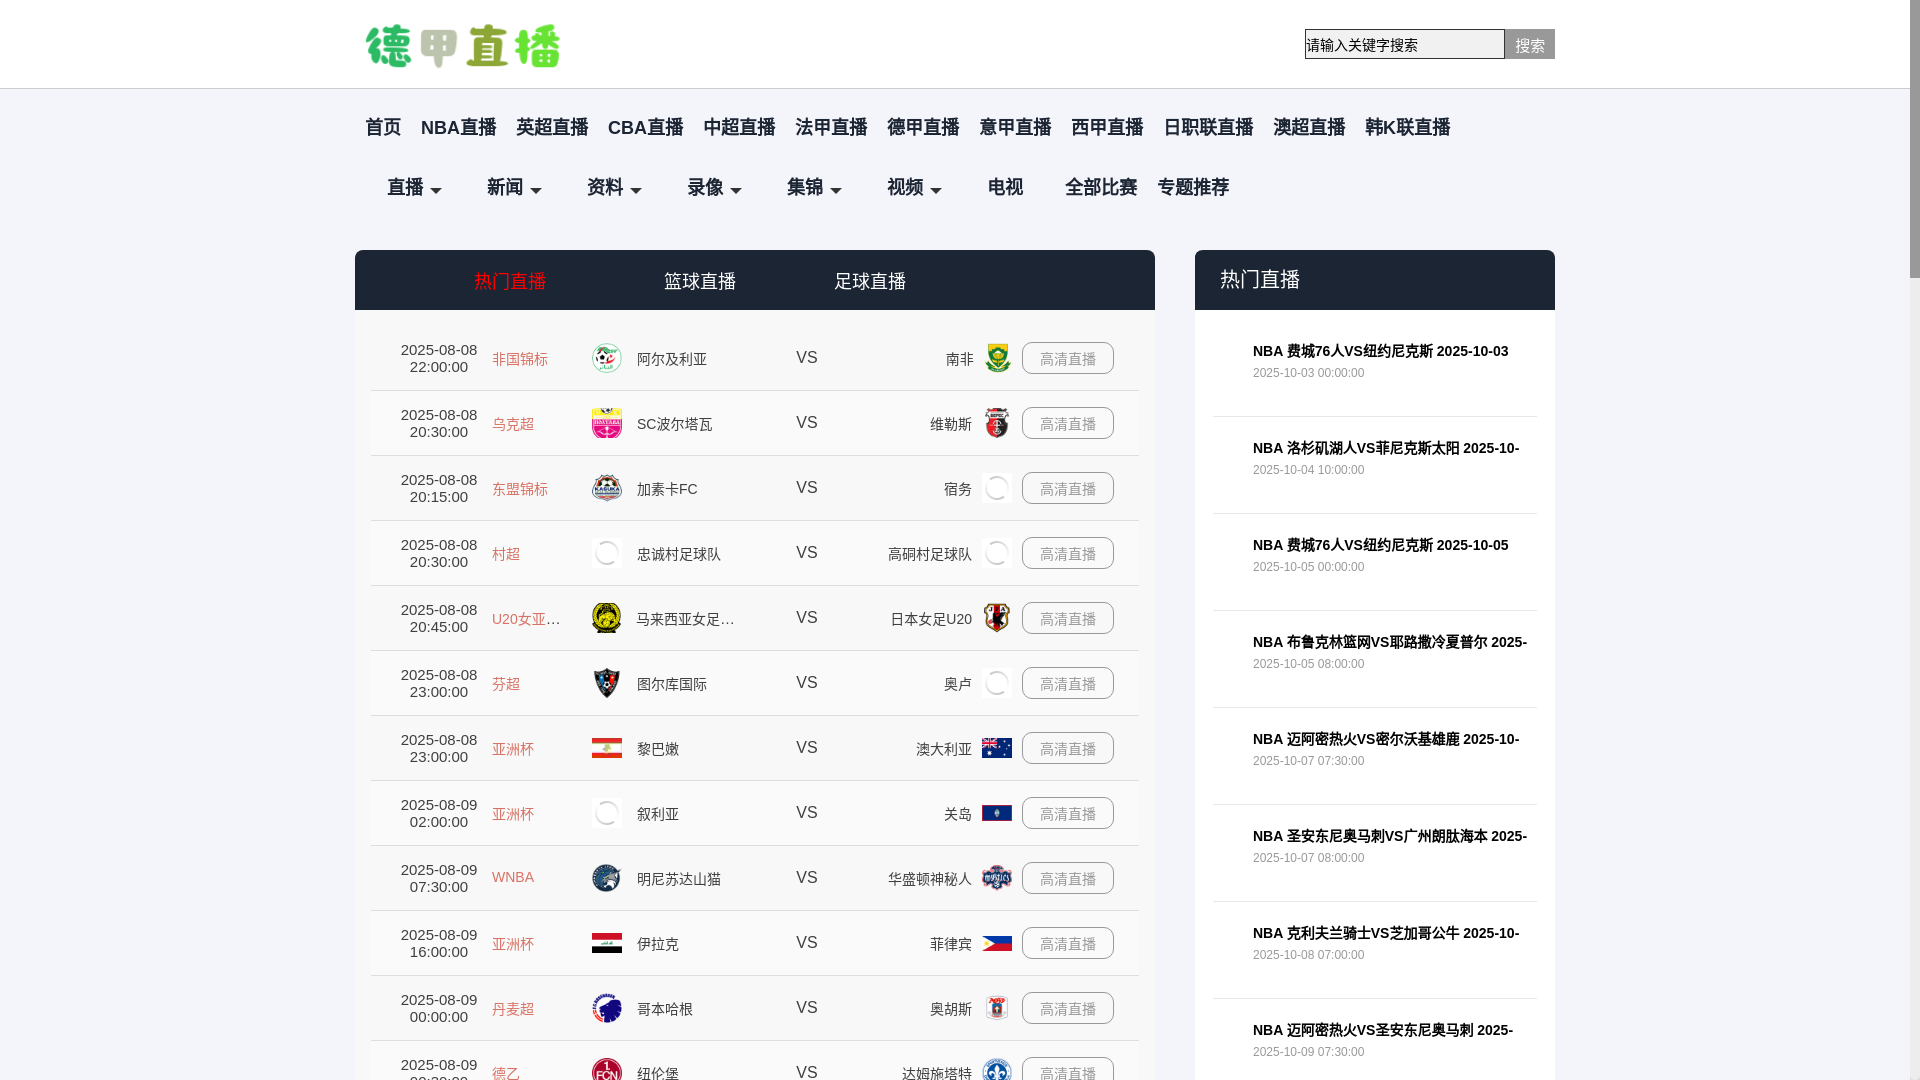This screenshot has width=1920, height=1080.
Task: Click the Guam flag icon
Action: pos(997,813)
